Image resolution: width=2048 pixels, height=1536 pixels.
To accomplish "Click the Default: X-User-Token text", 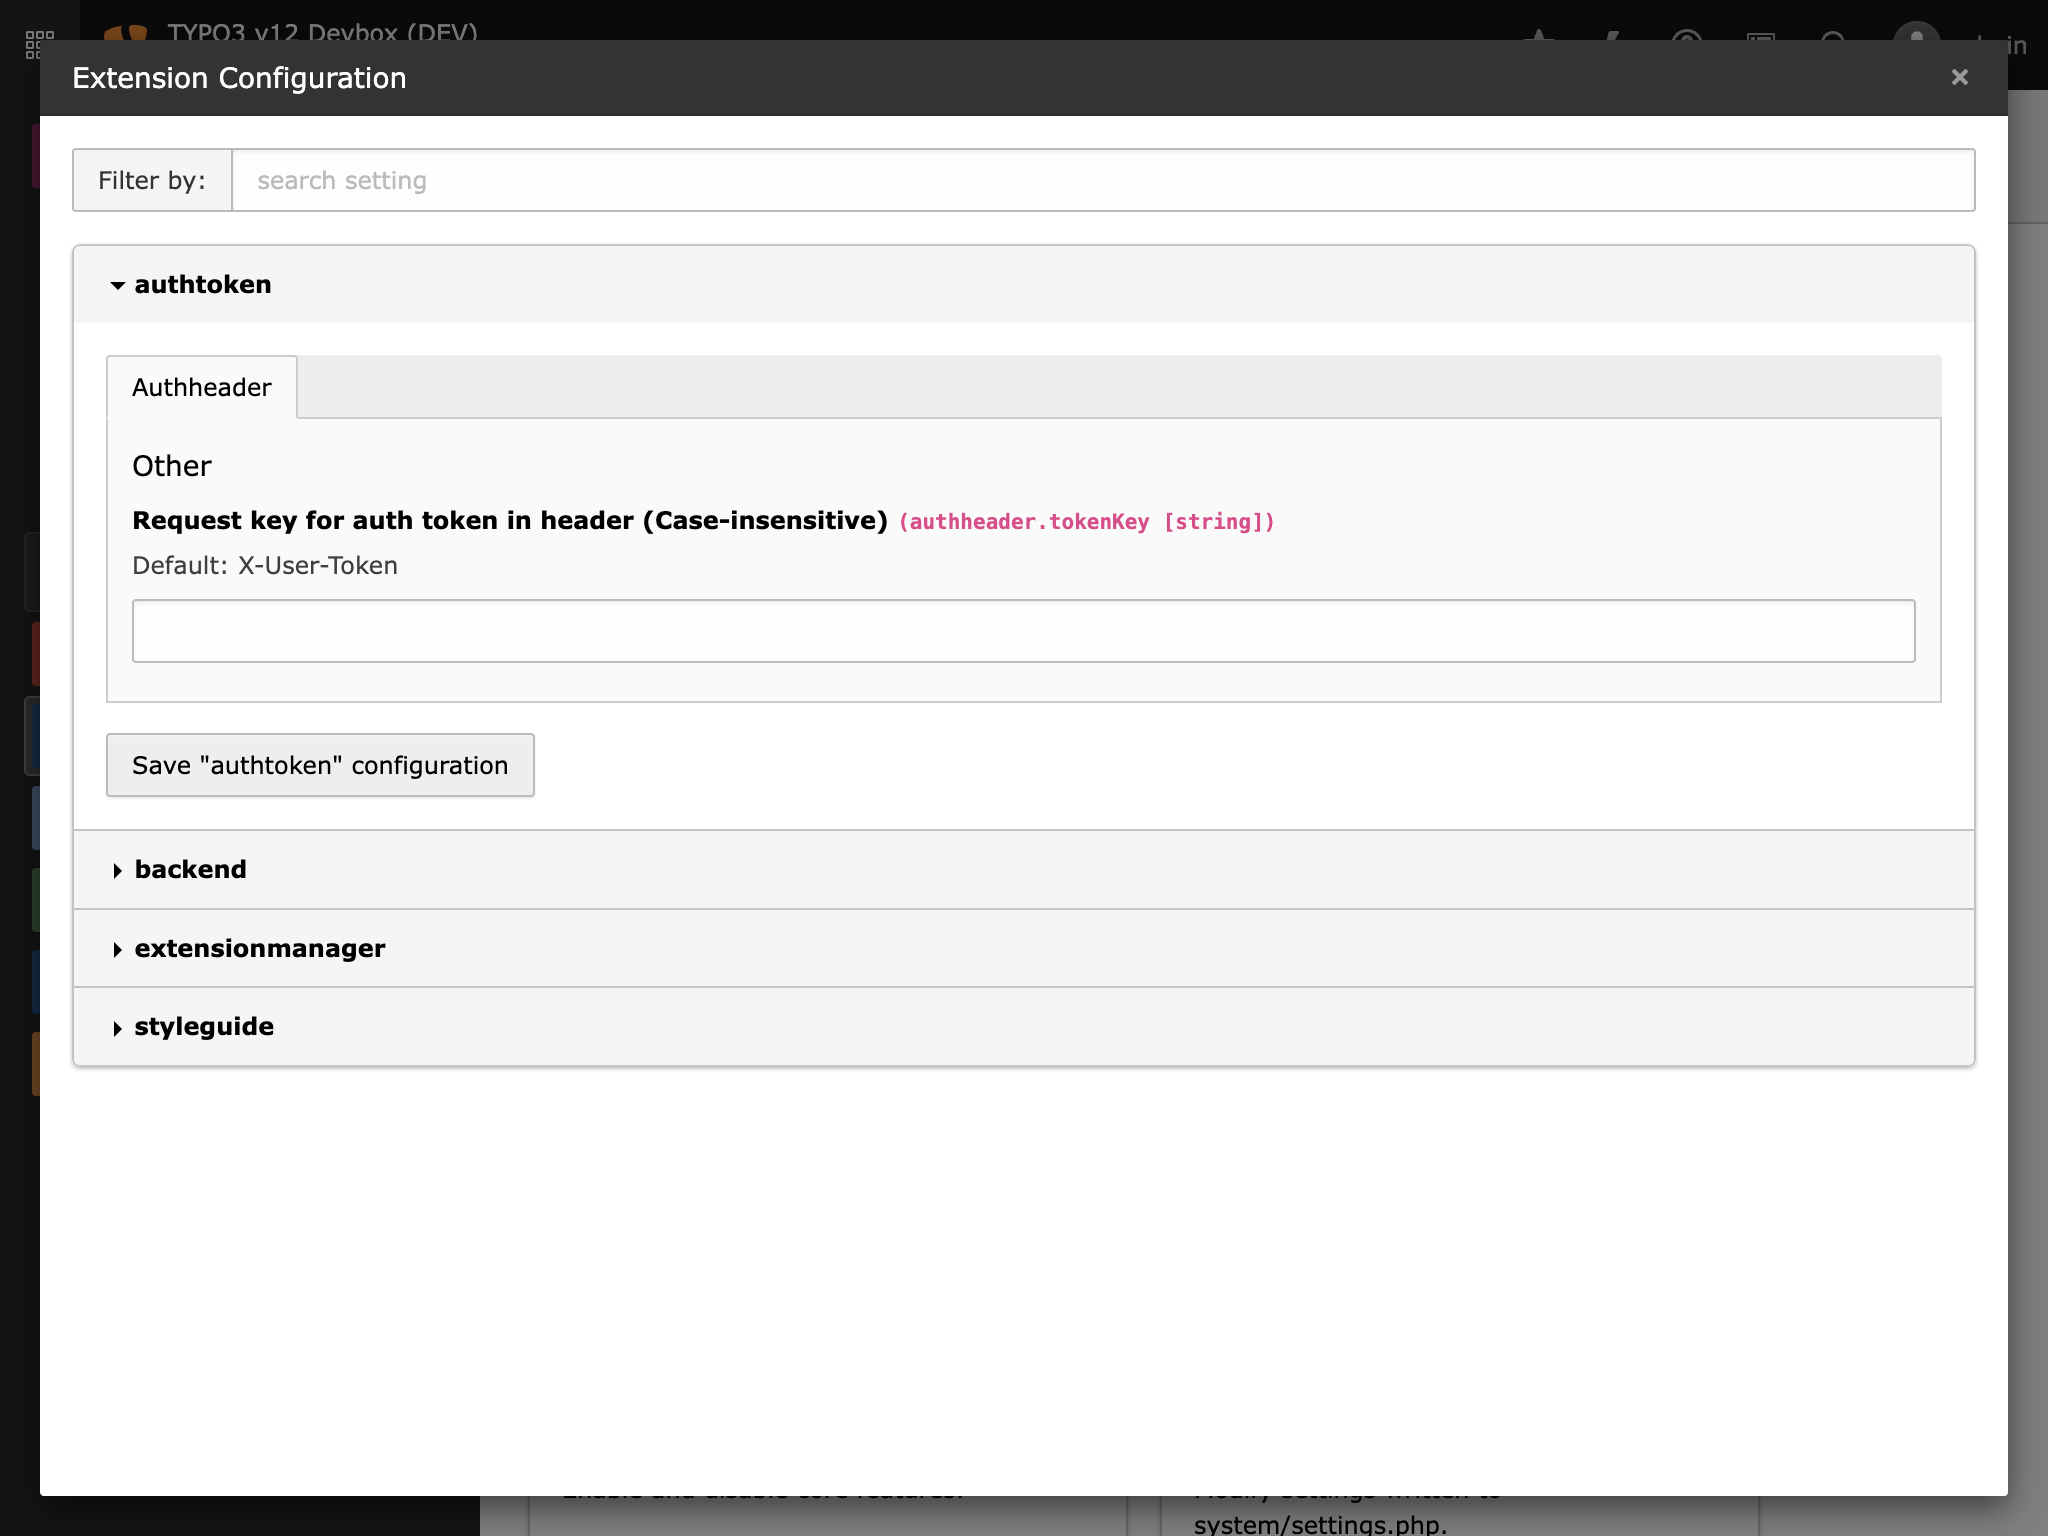I will [265, 565].
